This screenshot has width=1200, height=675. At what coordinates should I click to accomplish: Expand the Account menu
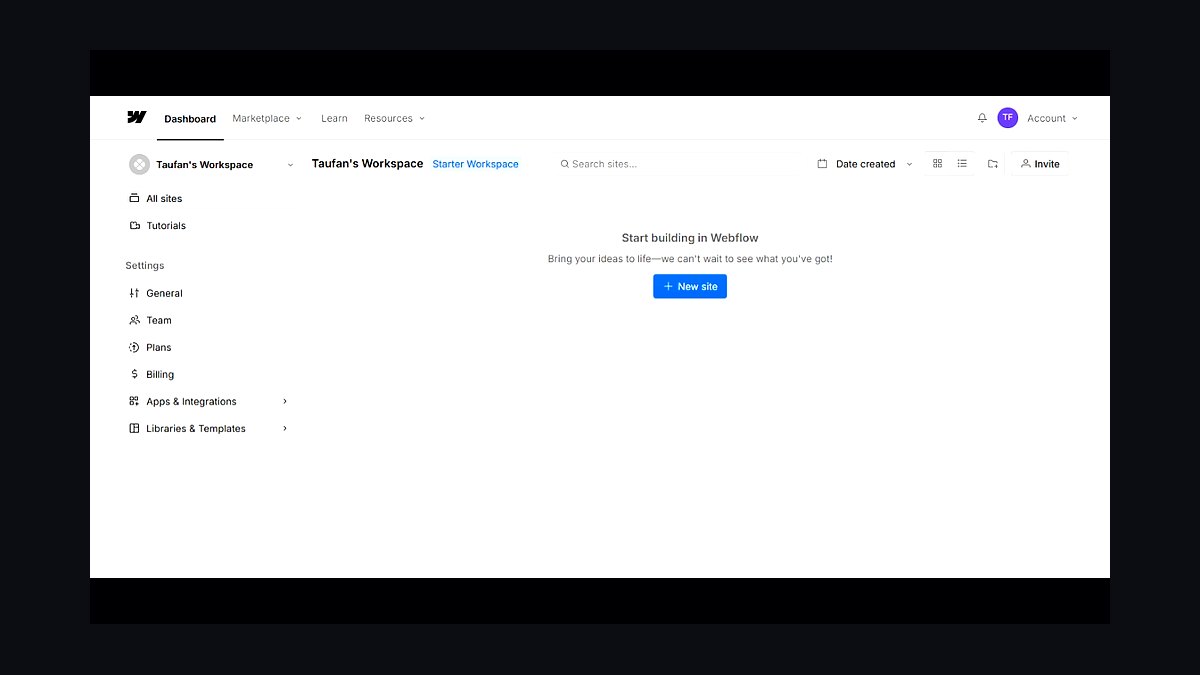[1052, 118]
